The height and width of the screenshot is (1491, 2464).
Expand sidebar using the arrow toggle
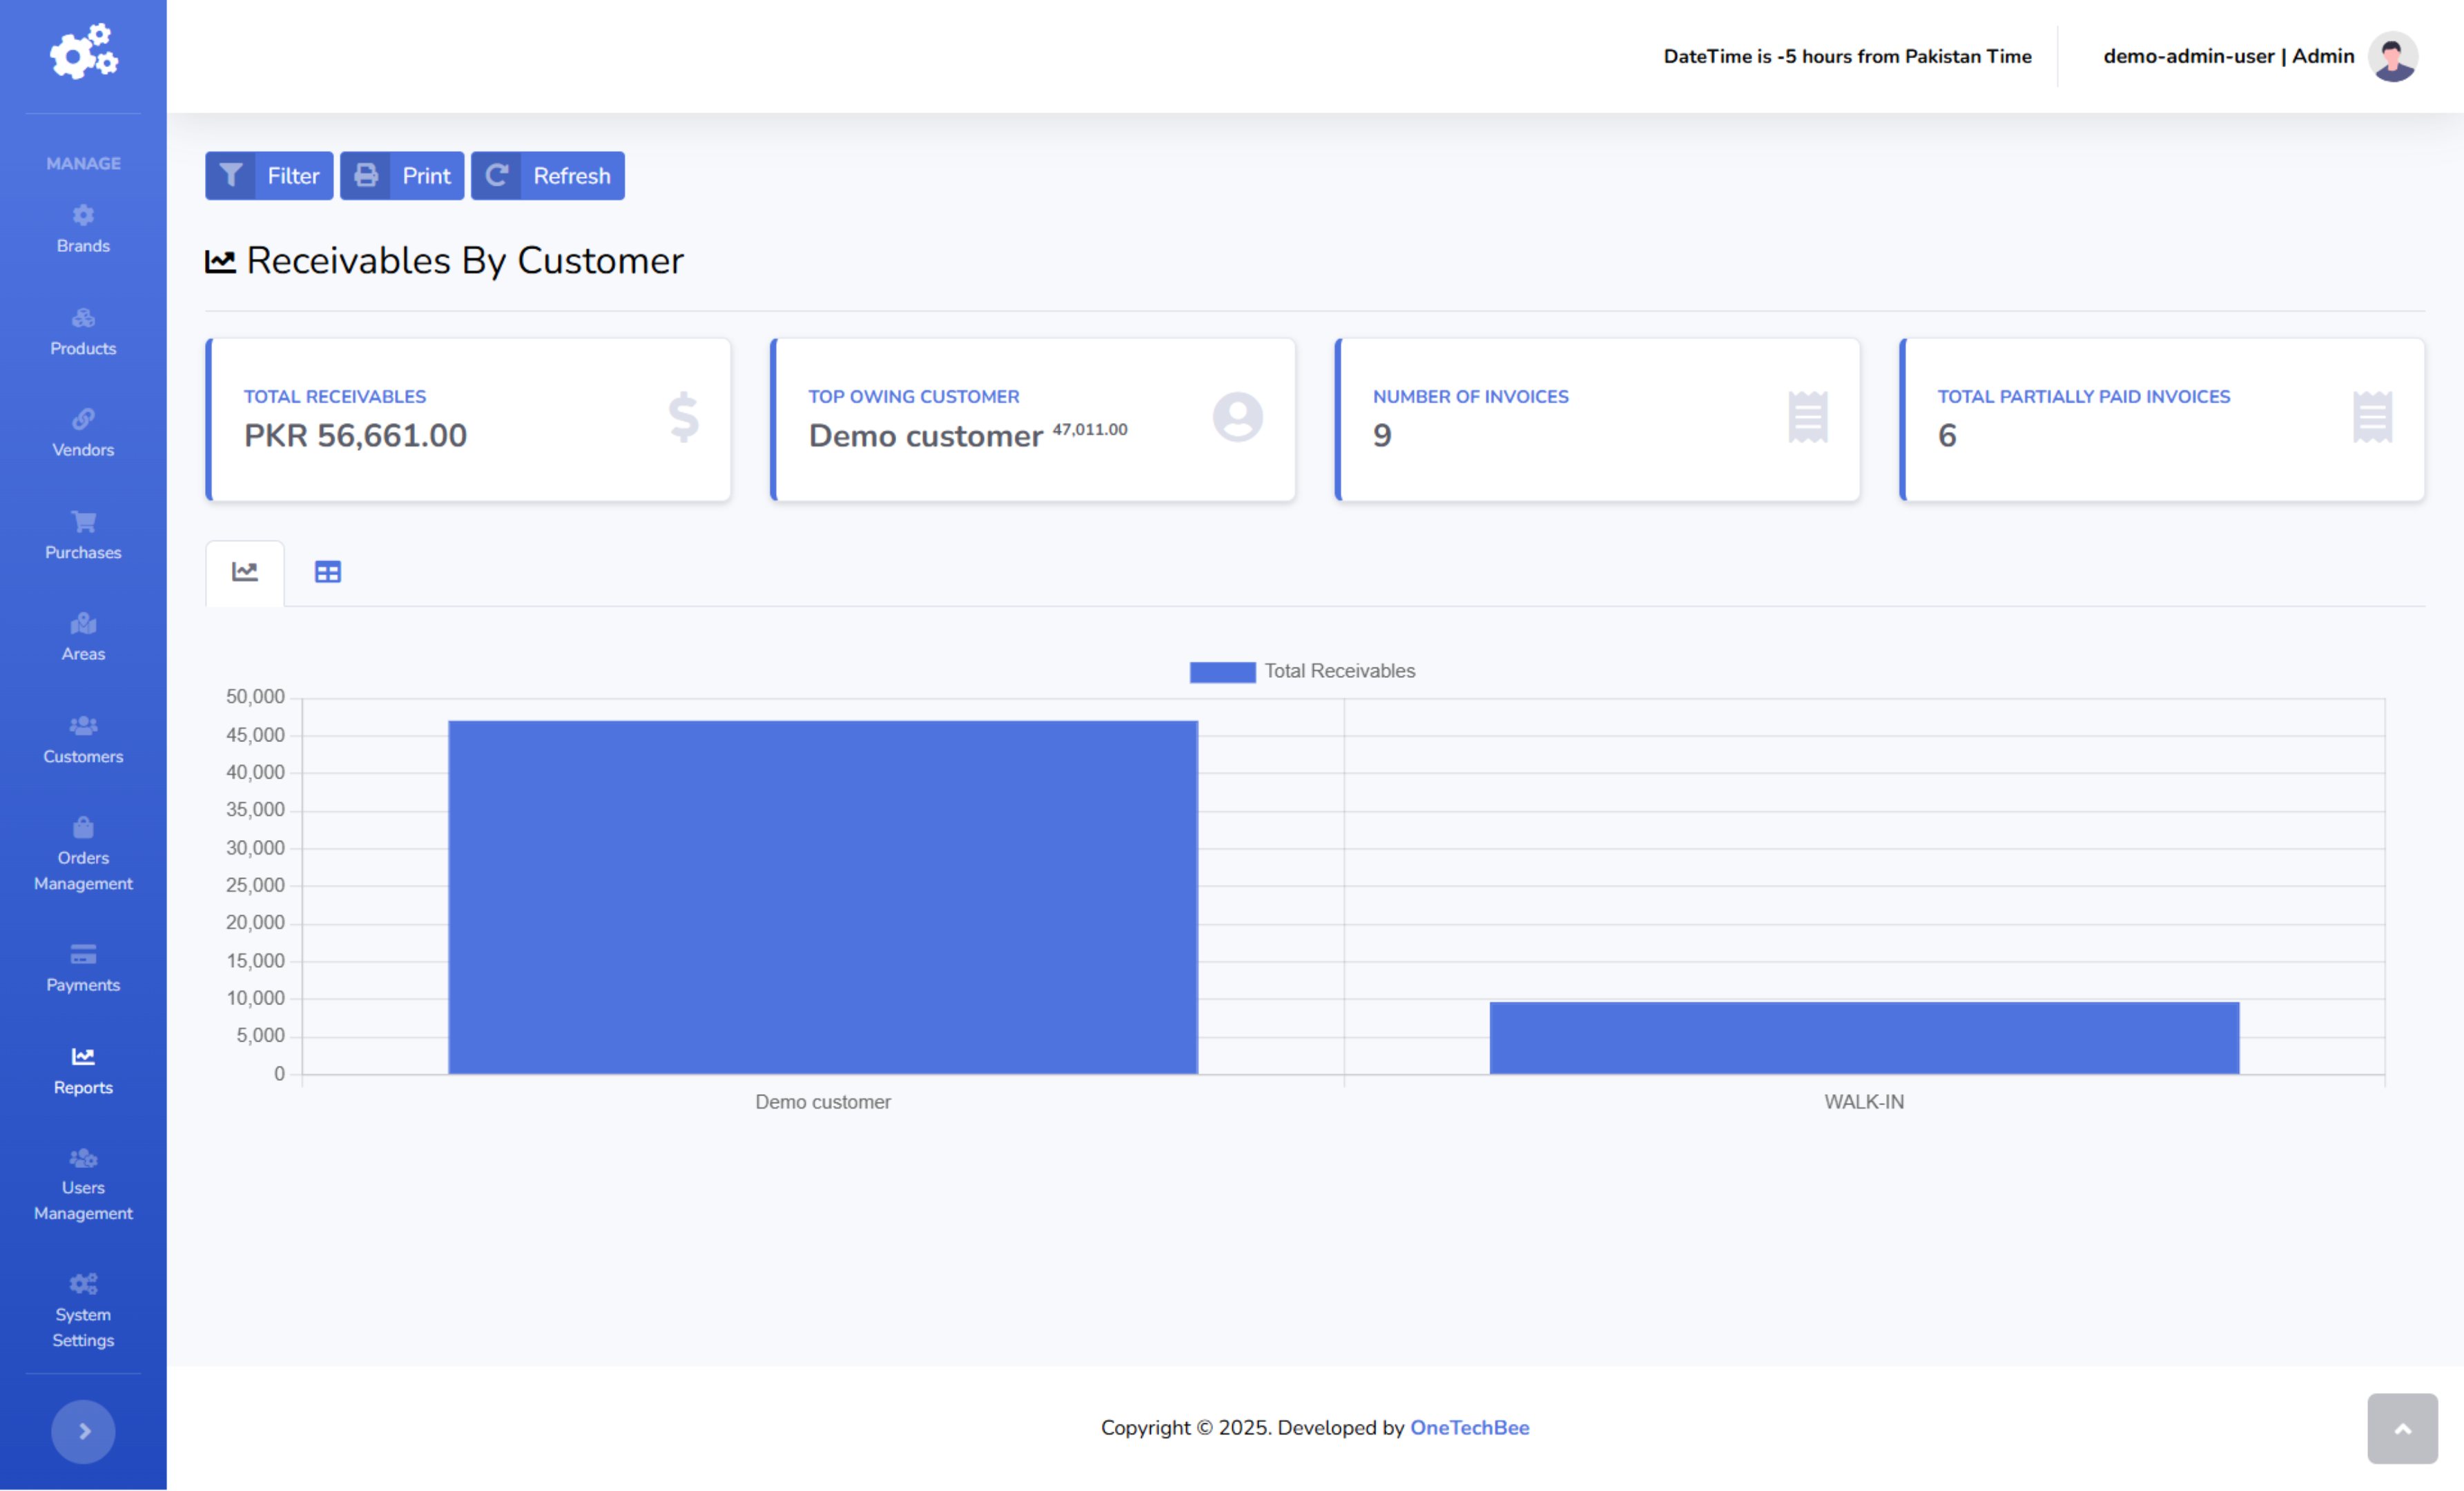pyautogui.click(x=83, y=1431)
